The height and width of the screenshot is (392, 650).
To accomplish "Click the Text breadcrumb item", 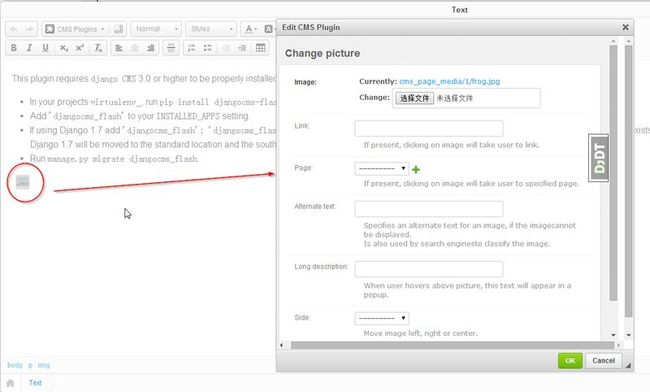I will (x=35, y=382).
